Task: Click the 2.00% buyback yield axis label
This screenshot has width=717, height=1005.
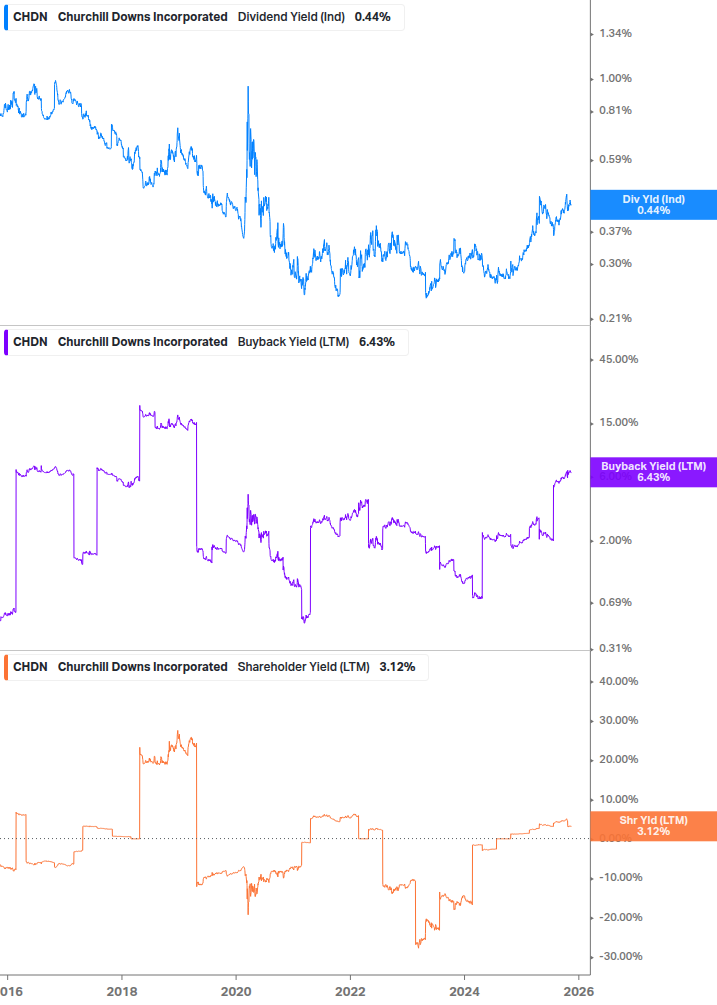Action: click(615, 540)
